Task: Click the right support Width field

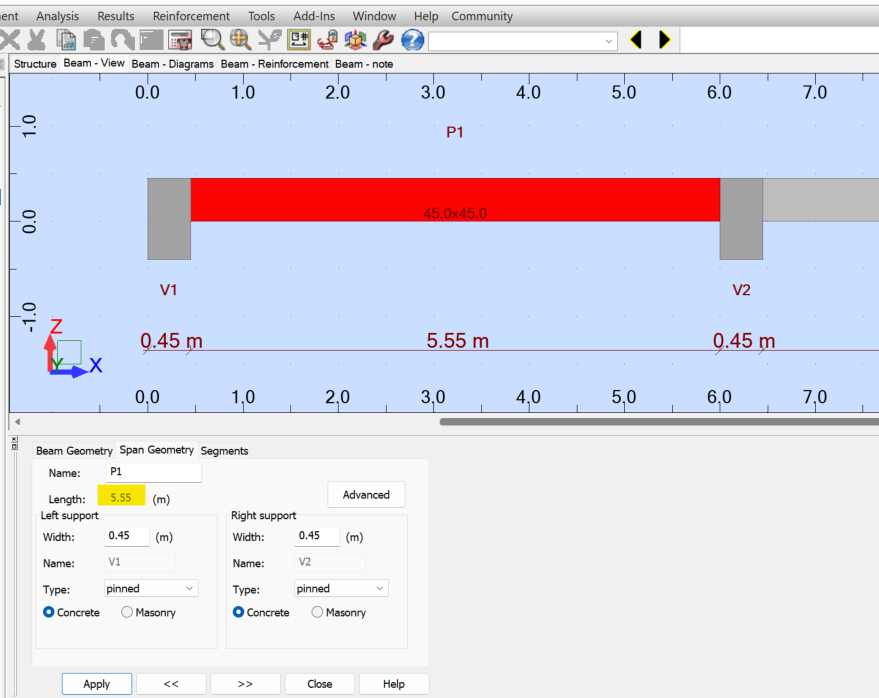Action: click(x=317, y=536)
